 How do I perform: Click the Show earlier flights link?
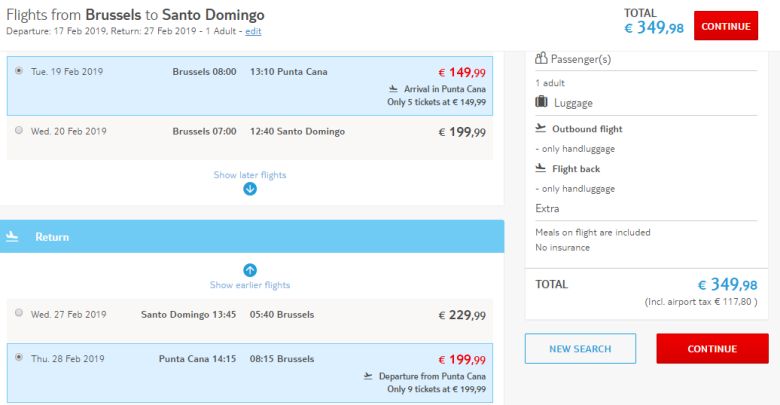(250, 285)
